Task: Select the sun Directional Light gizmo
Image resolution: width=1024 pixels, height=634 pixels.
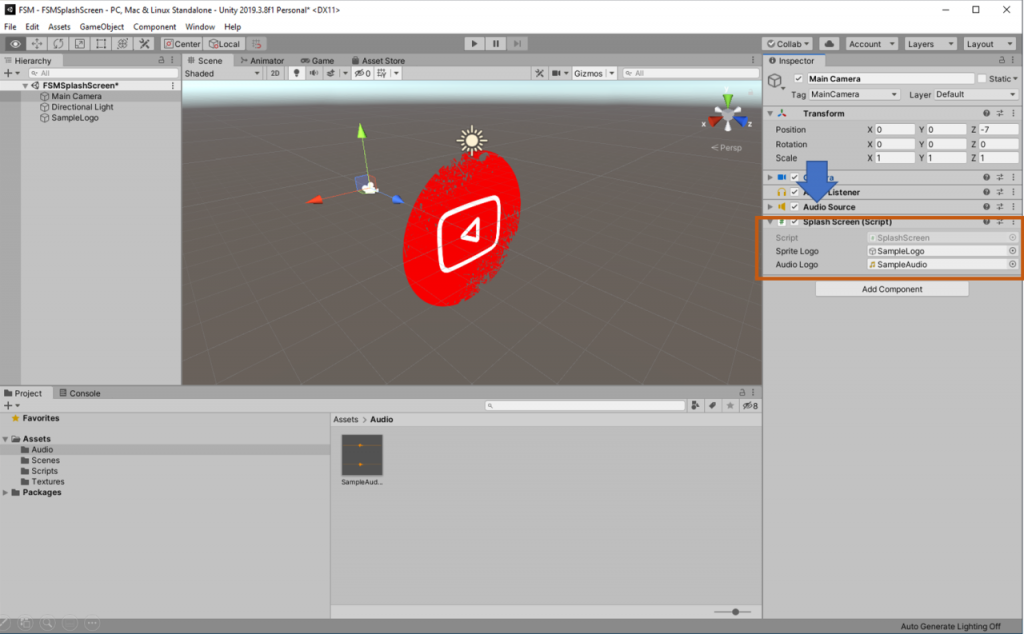Action: tap(472, 140)
